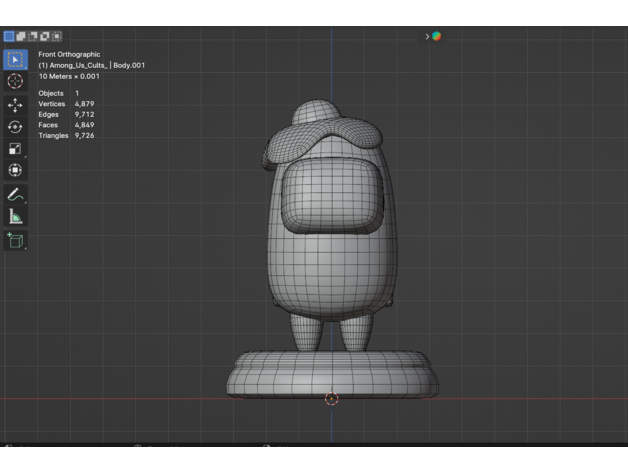Choose the Intersect selection mode
This screenshot has height=472, width=628.
tap(56, 37)
